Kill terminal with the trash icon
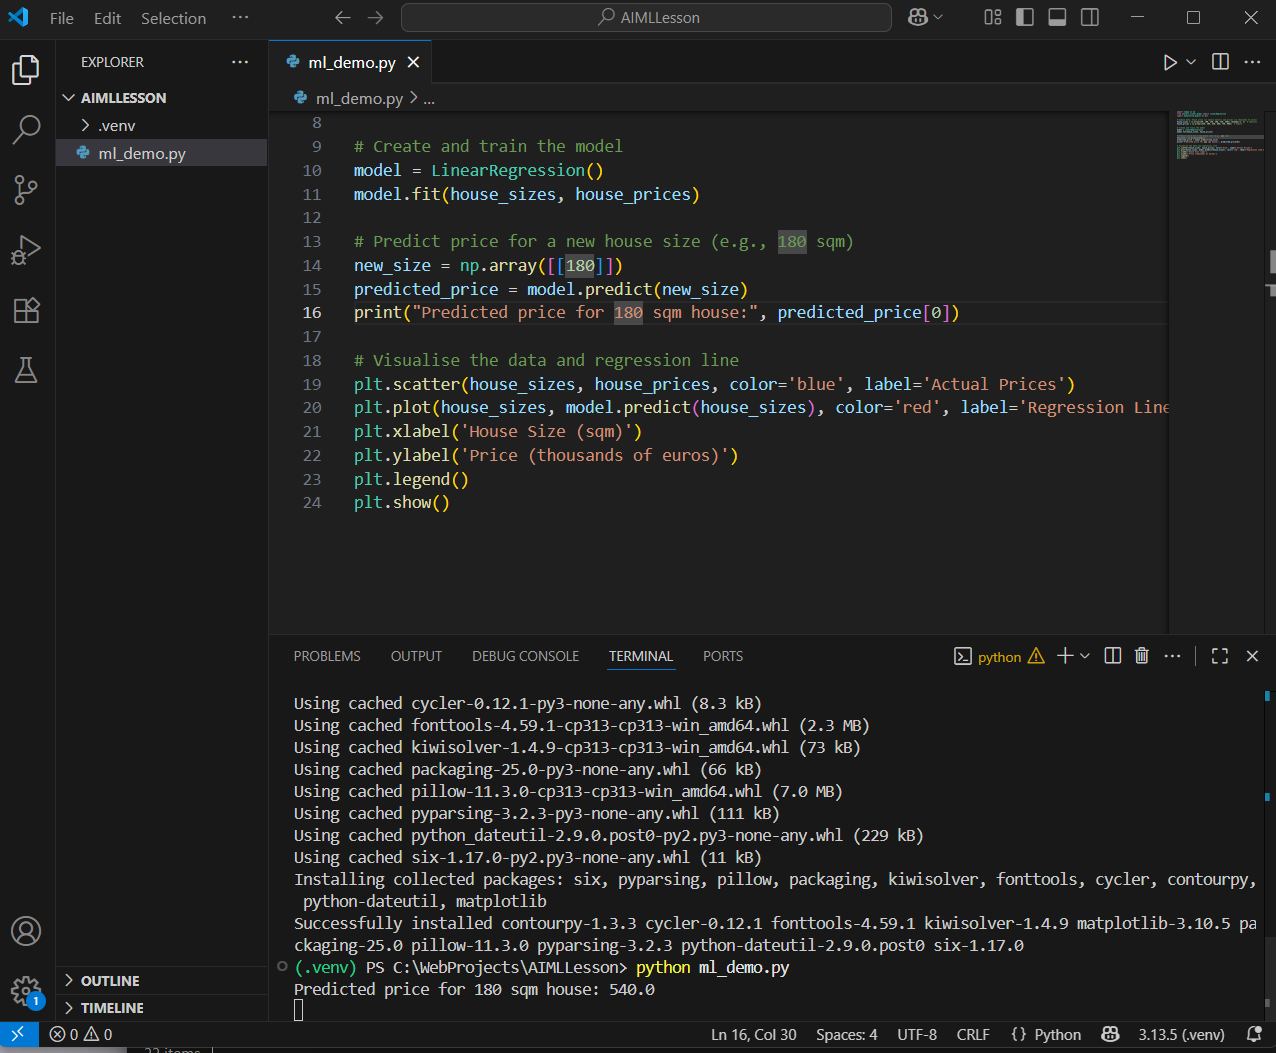Viewport: 1276px width, 1053px height. pos(1142,656)
